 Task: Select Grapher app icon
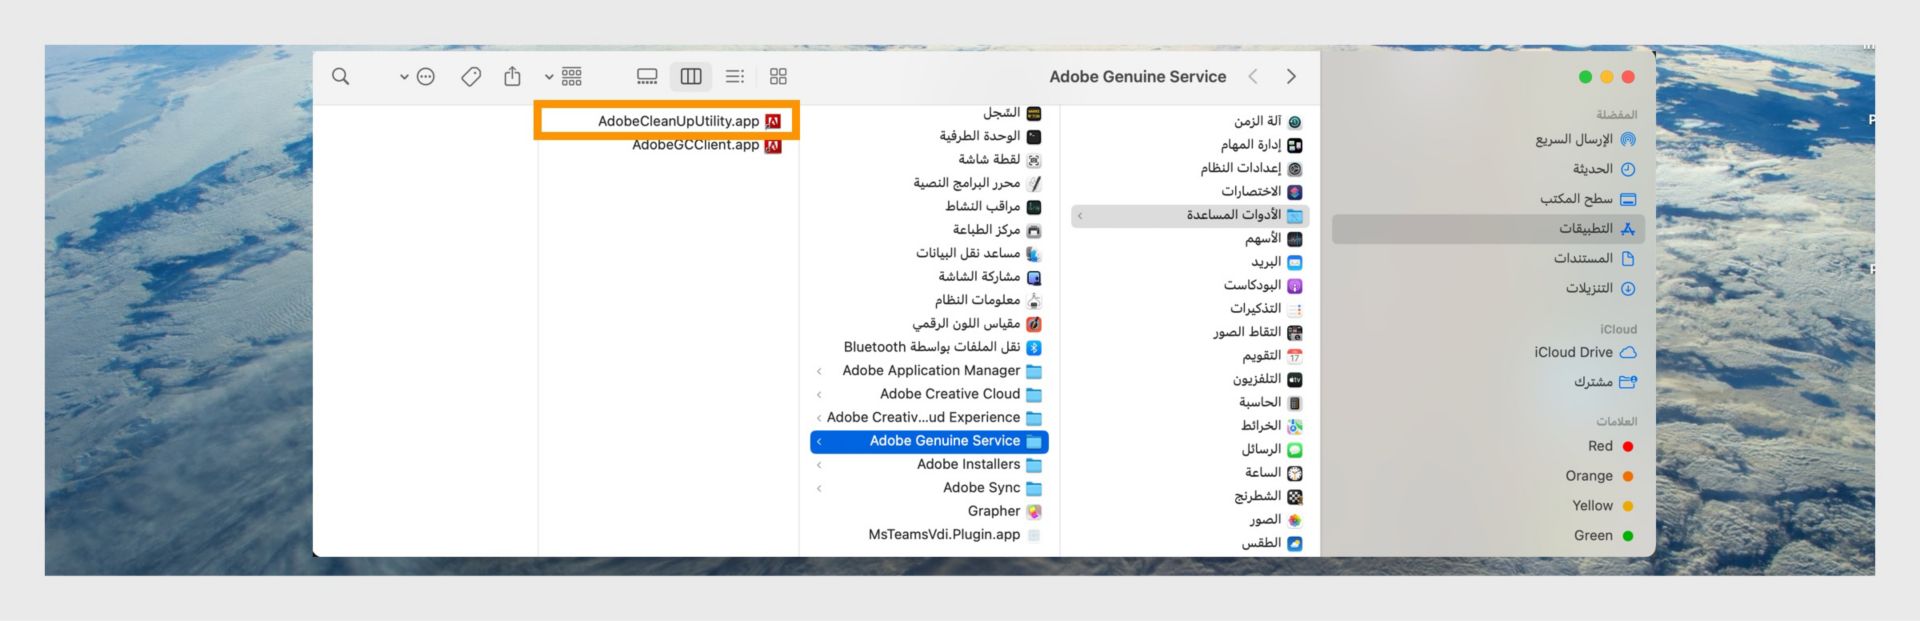(1034, 512)
